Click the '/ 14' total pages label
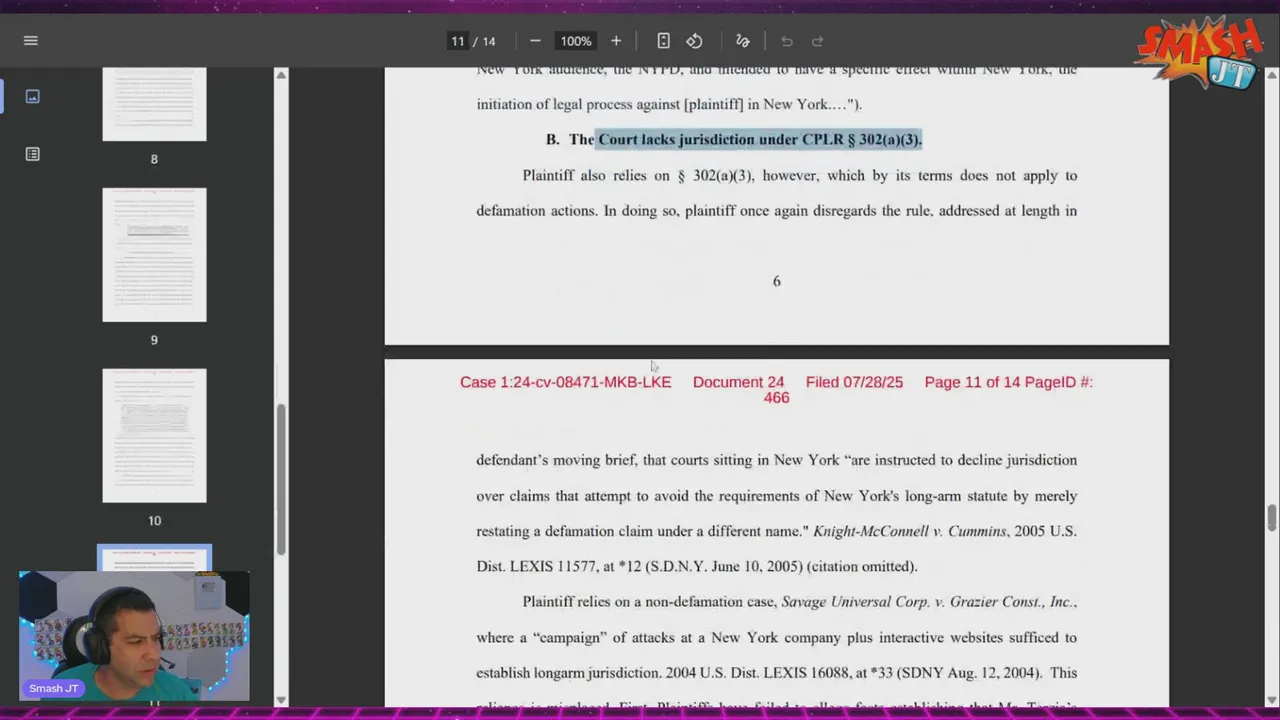The image size is (1280, 720). [485, 41]
